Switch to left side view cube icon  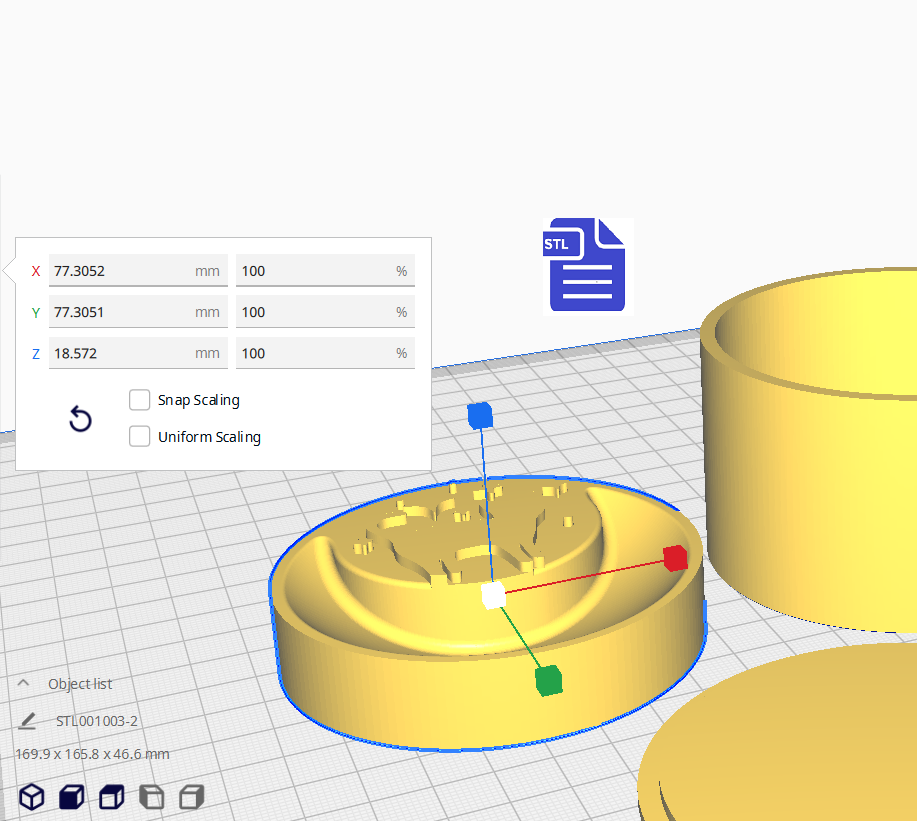151,797
